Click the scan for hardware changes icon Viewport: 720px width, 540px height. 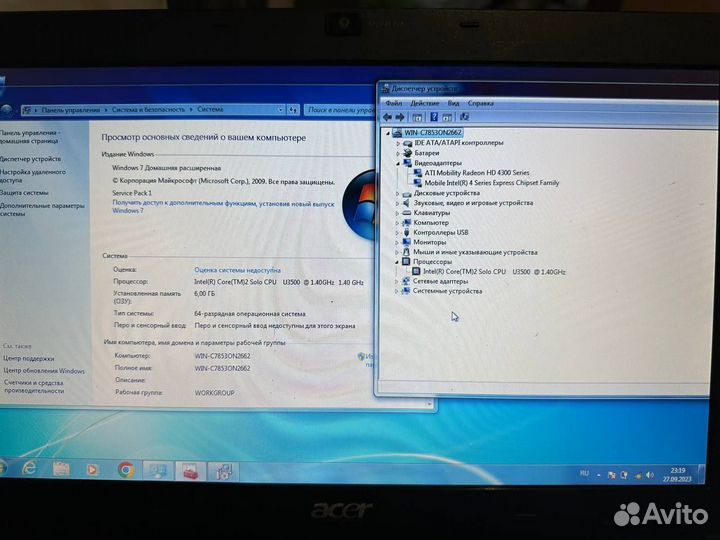[x=464, y=117]
